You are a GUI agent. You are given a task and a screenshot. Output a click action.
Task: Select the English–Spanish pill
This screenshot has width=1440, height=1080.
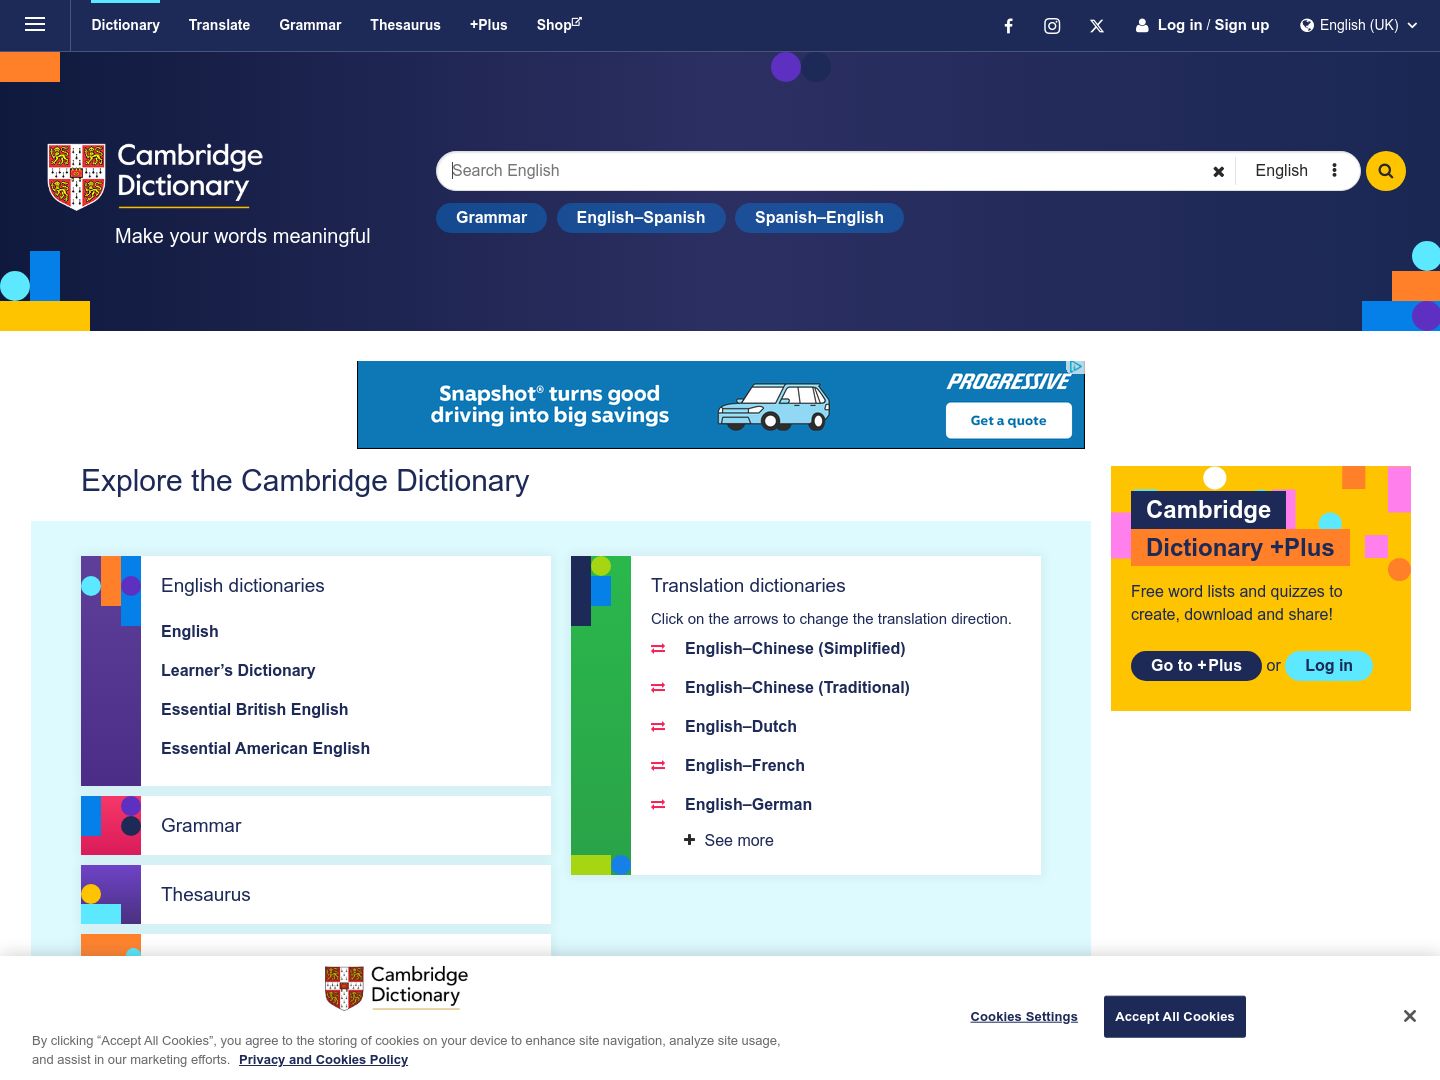click(641, 218)
